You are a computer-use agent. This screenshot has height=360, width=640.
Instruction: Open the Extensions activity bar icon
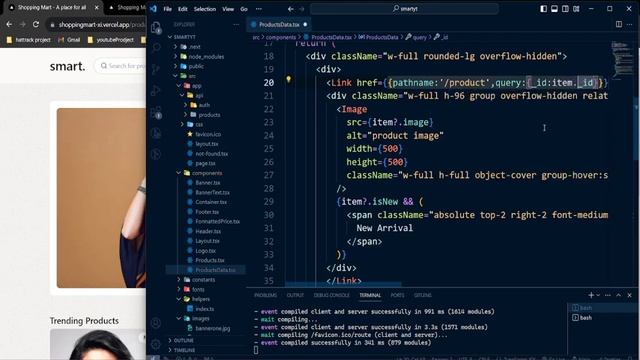click(156, 112)
